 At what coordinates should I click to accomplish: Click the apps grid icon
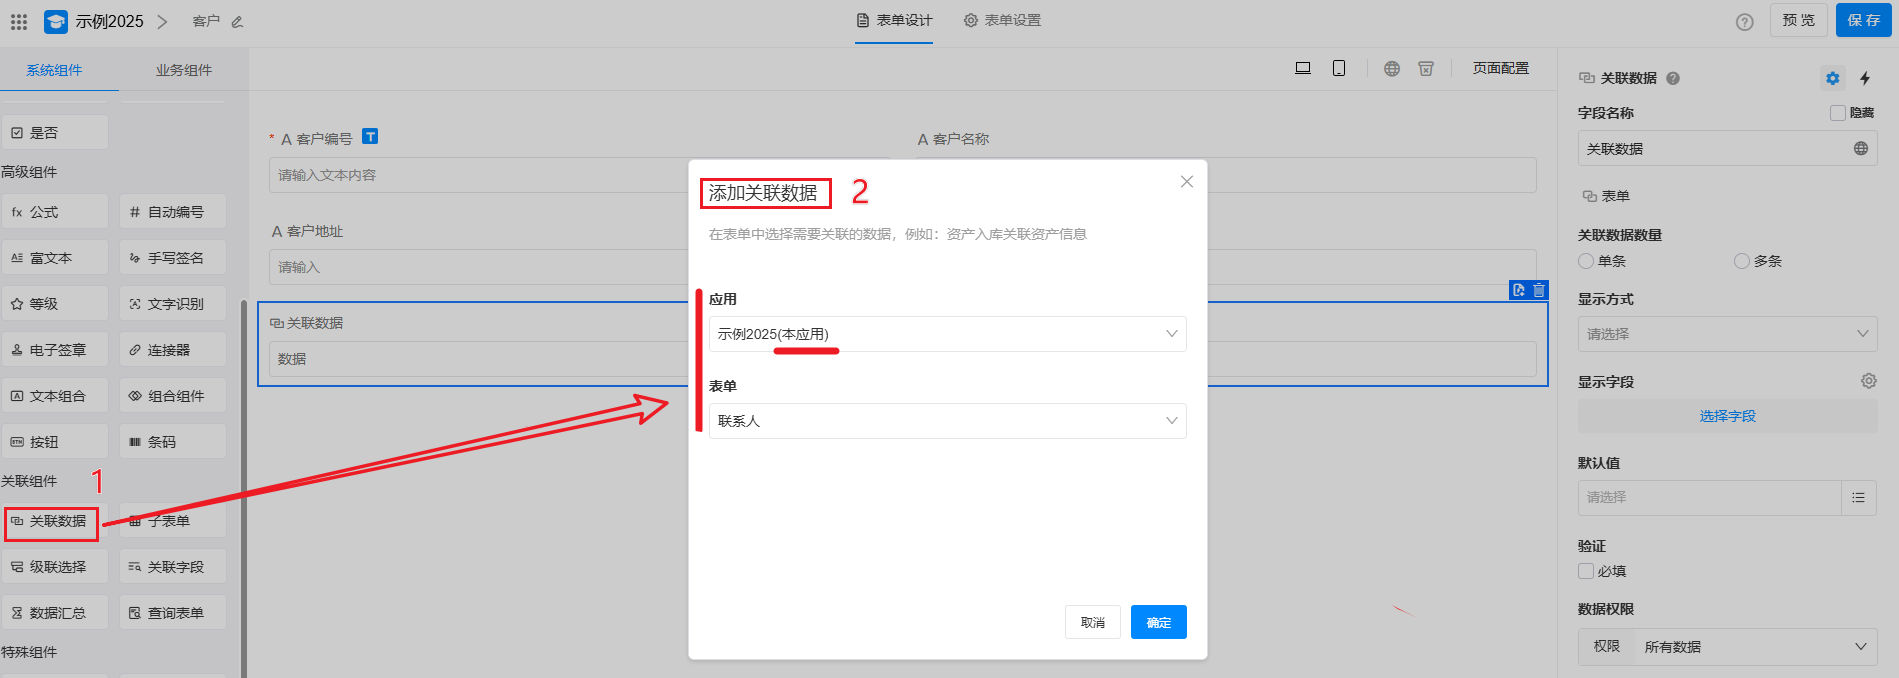point(18,21)
